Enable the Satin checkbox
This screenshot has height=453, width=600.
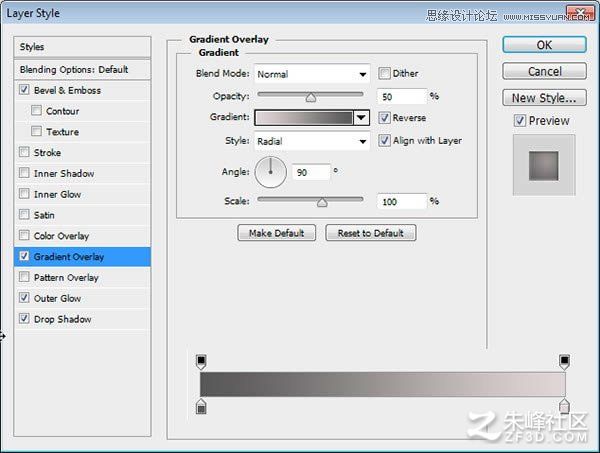[x=24, y=214]
